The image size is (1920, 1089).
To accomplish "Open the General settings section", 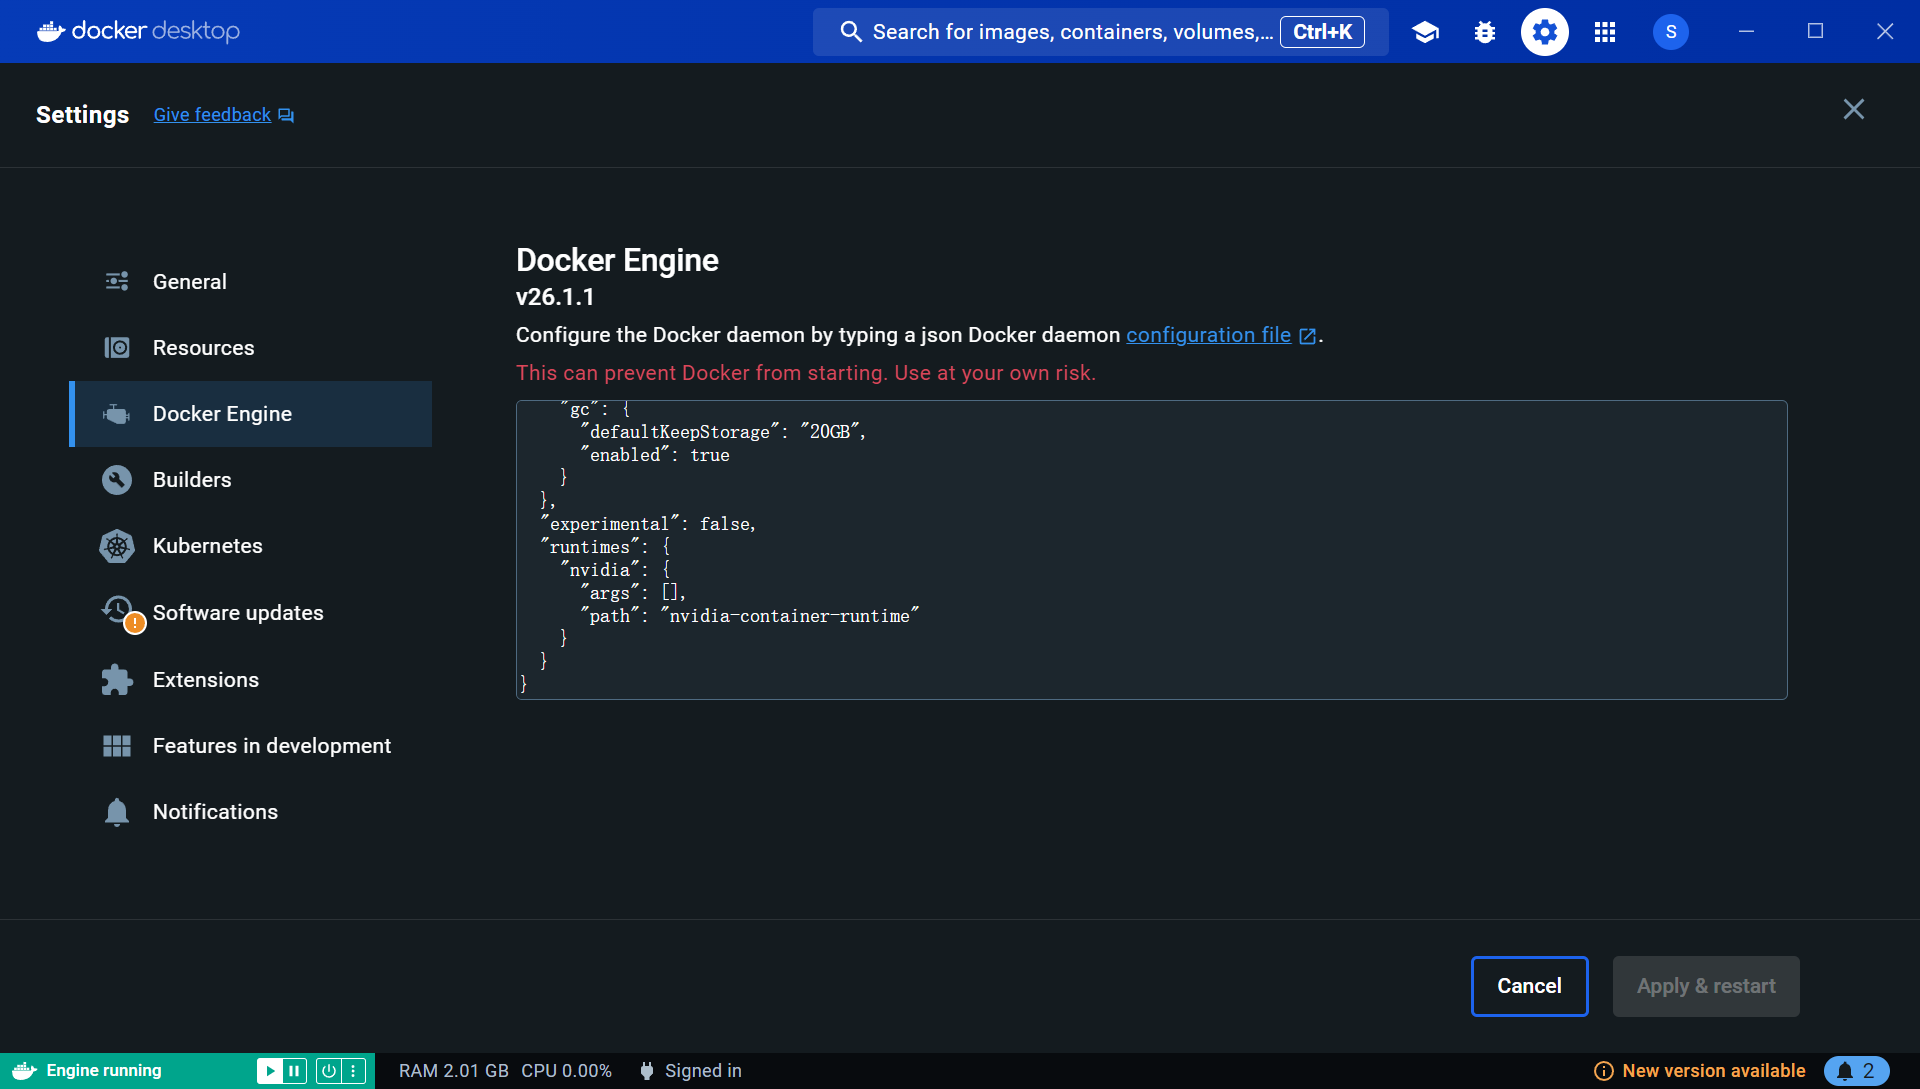I will (x=250, y=281).
